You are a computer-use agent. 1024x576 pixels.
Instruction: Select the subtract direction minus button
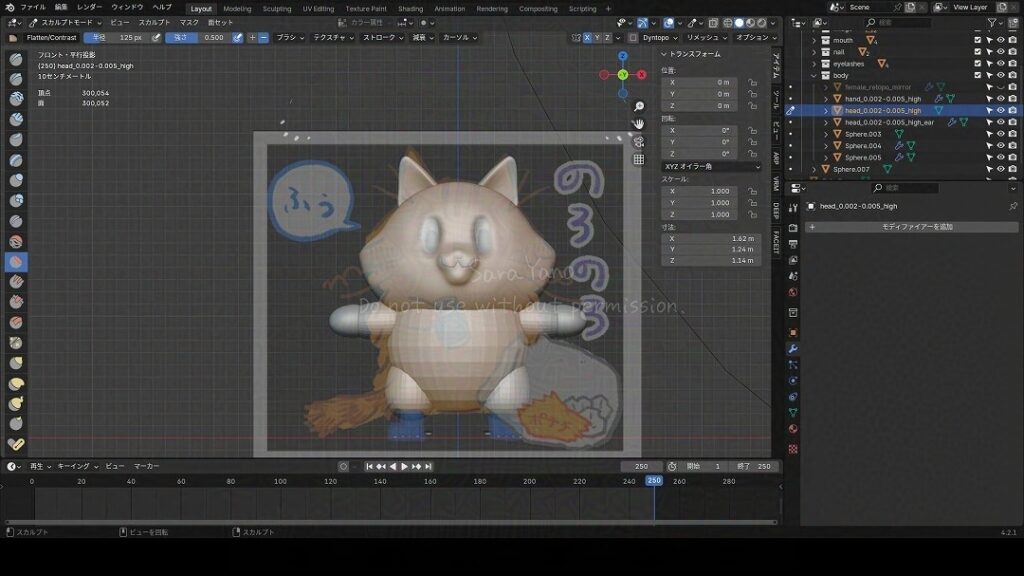264,37
